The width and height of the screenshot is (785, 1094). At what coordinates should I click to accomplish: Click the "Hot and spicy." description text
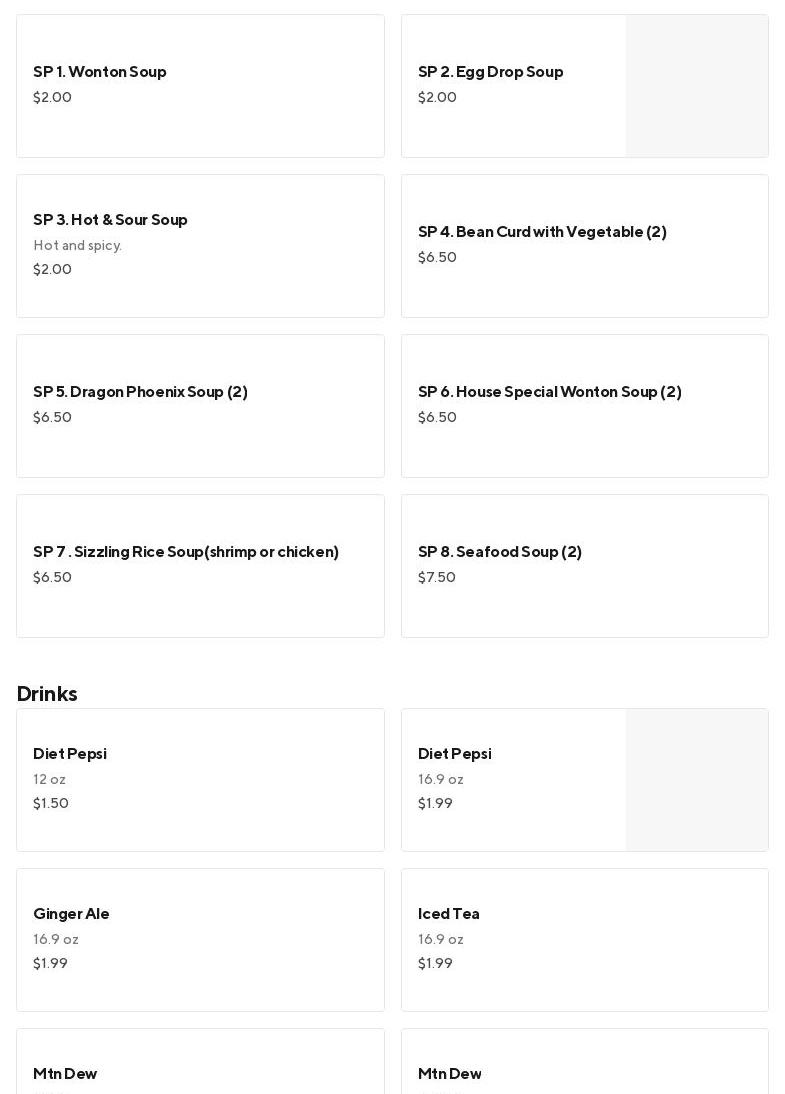point(78,246)
